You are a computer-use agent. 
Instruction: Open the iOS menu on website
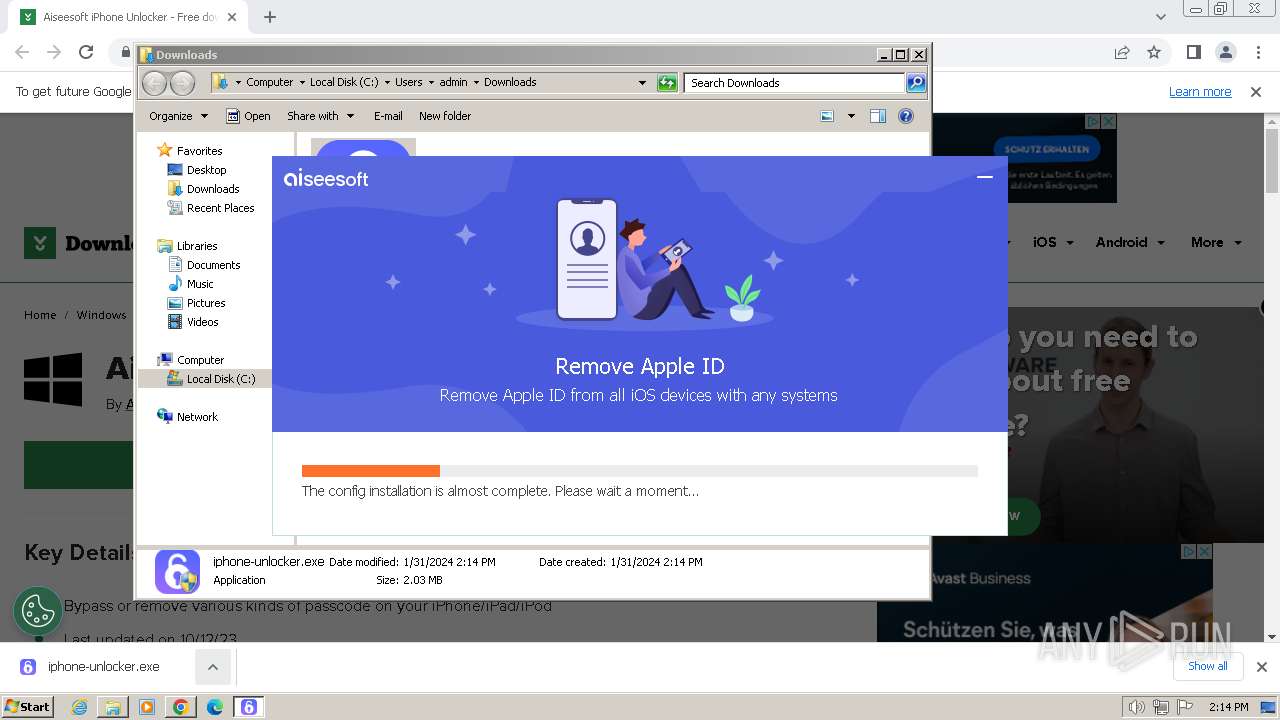(x=1053, y=242)
